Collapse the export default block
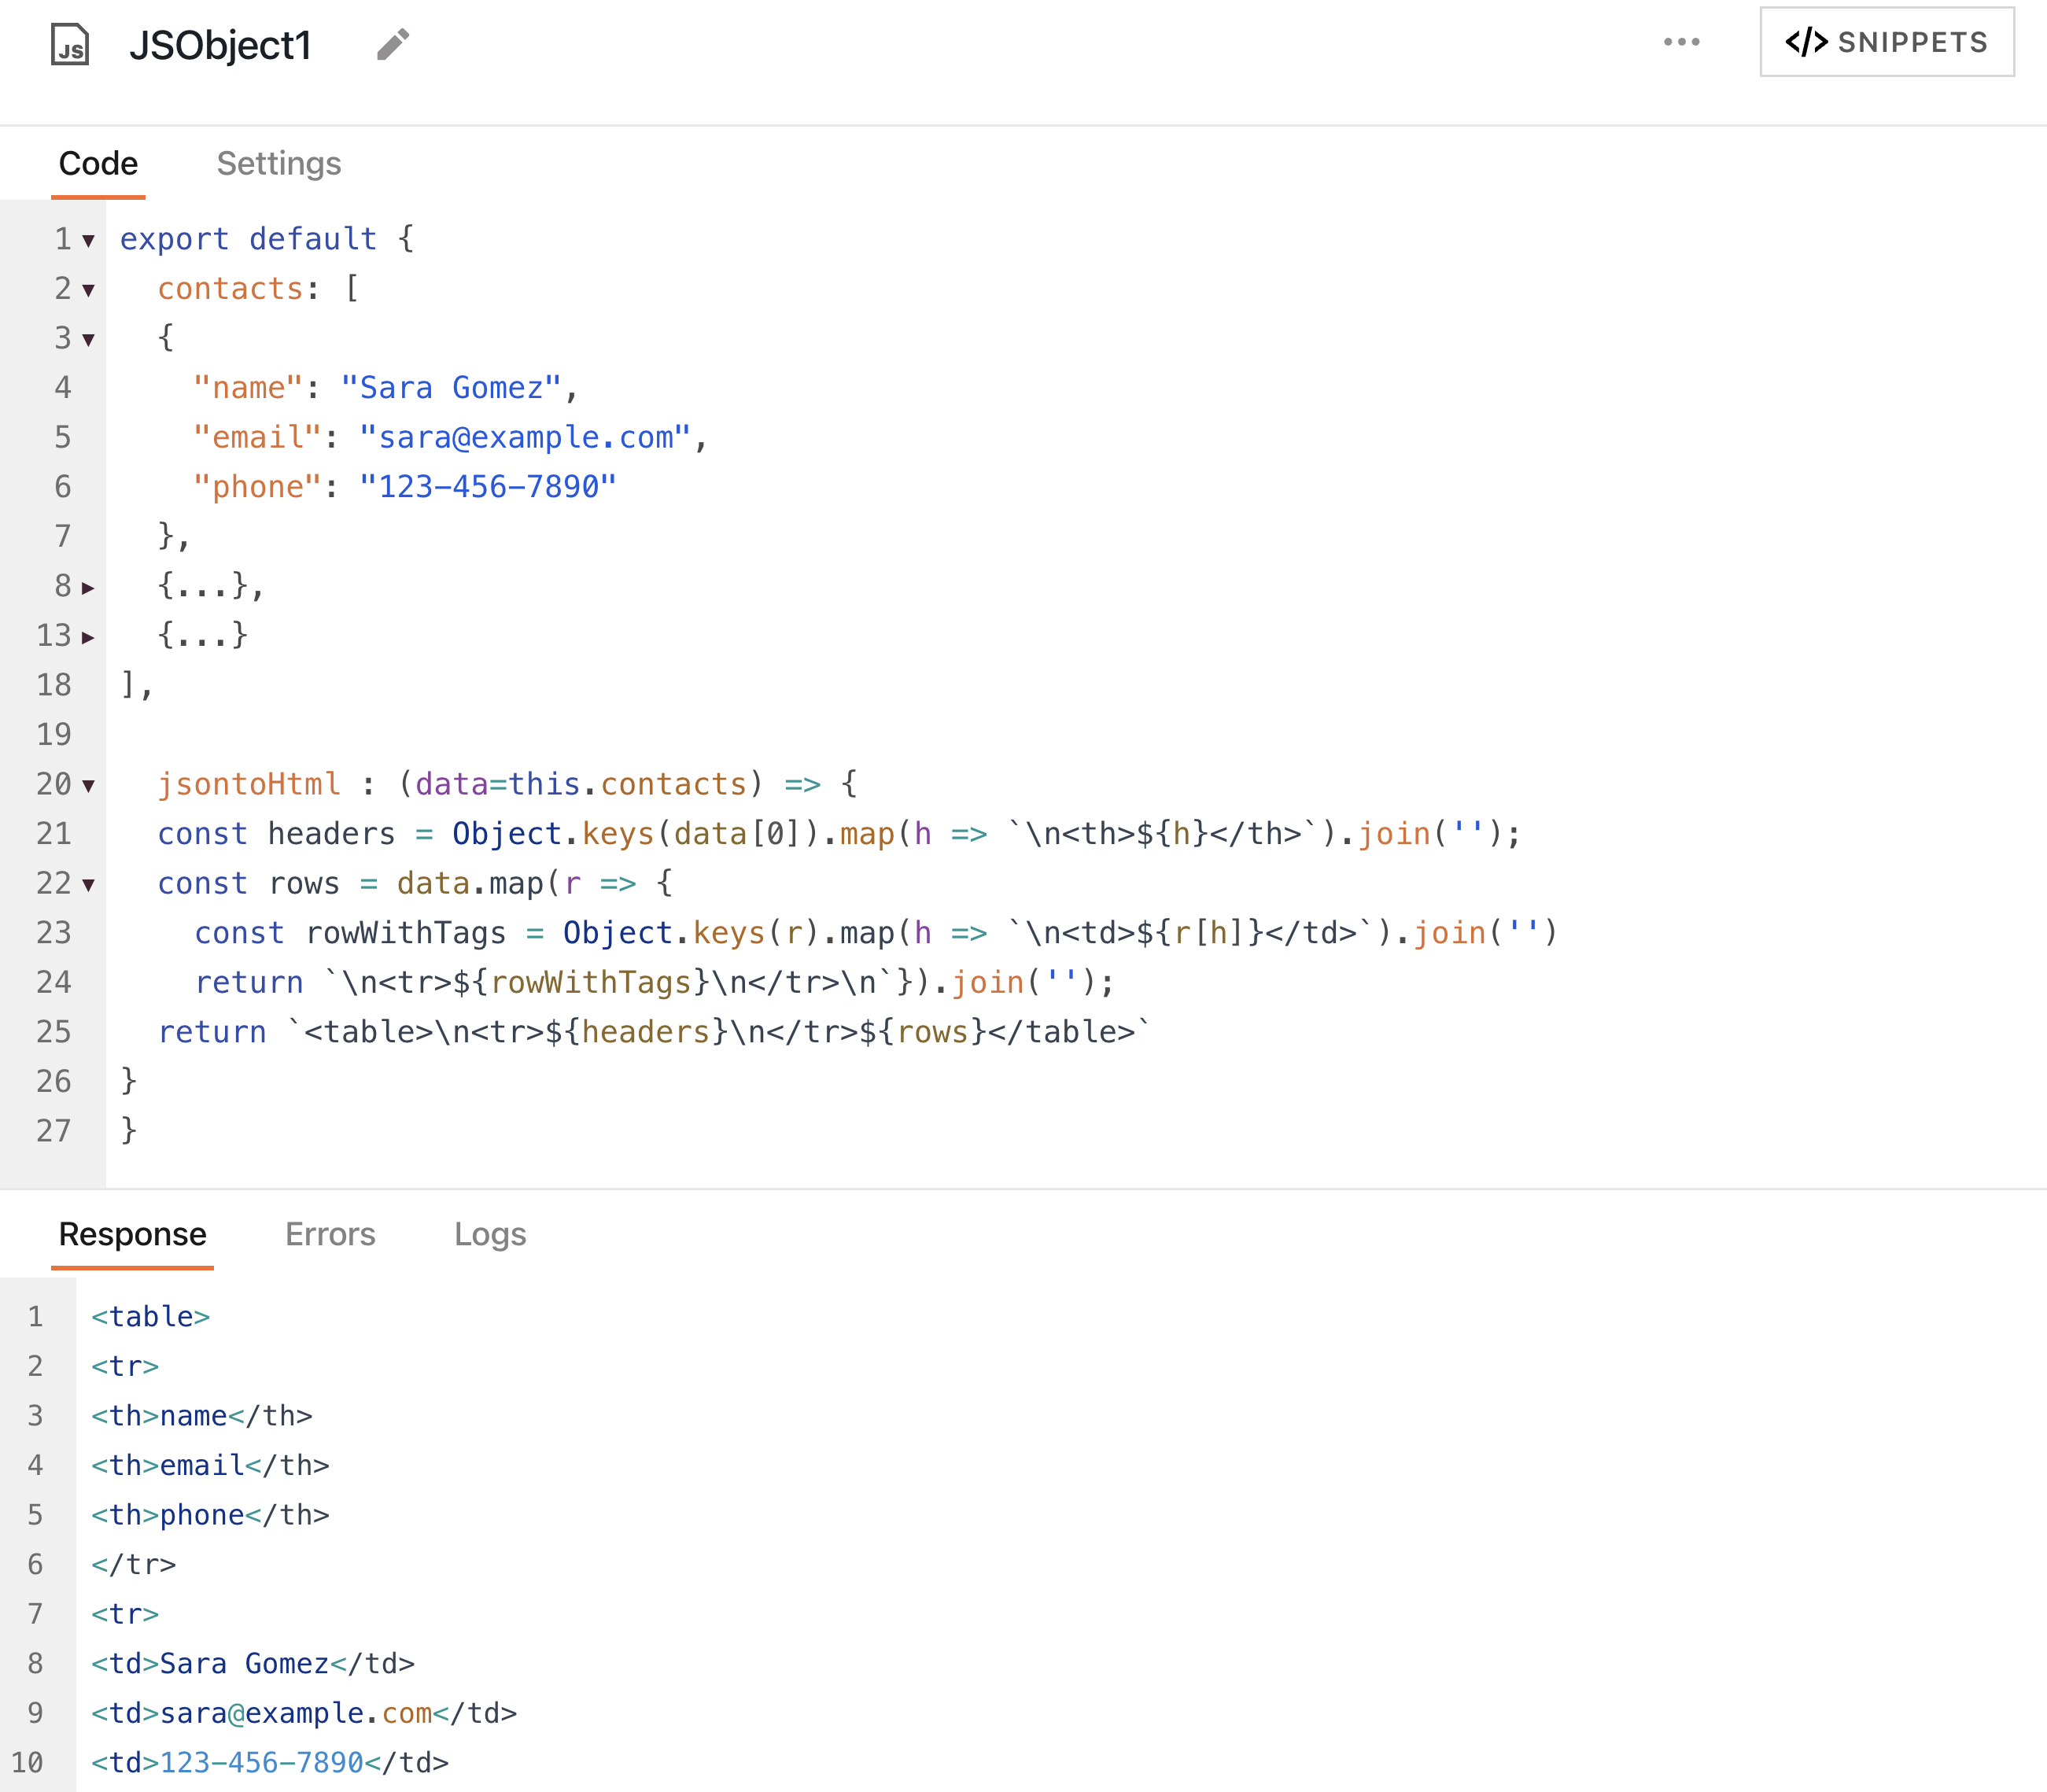 pyautogui.click(x=89, y=239)
